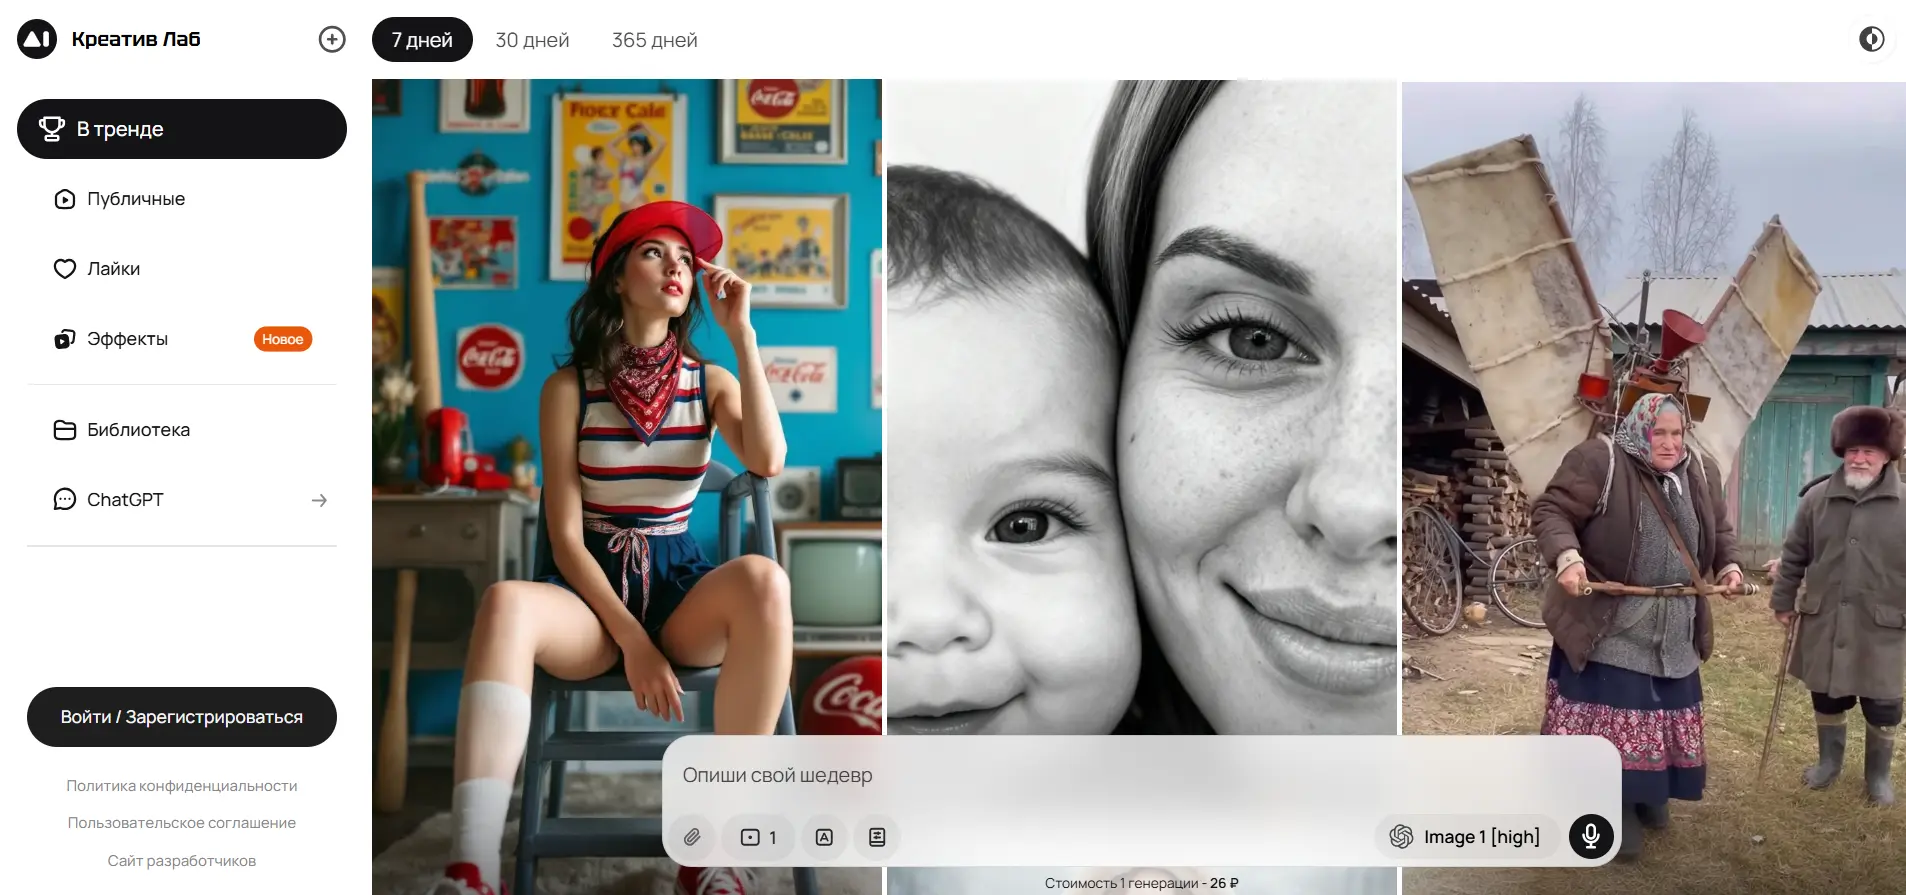Open the Библиотека folder item
The width and height of the screenshot is (1906, 895).
click(138, 430)
